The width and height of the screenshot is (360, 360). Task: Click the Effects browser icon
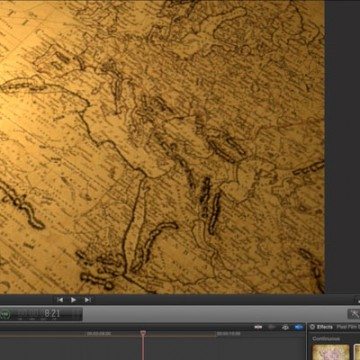tap(312, 327)
